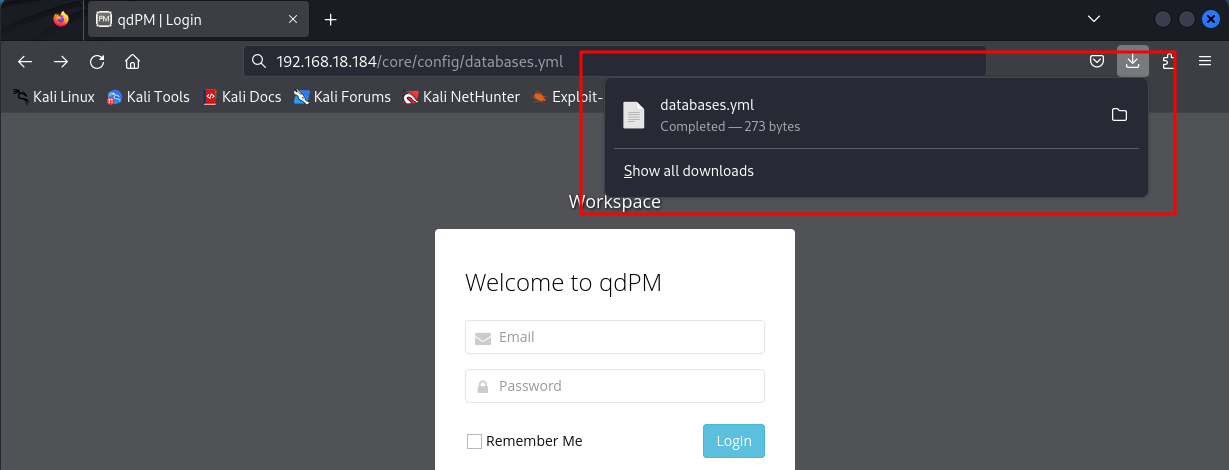This screenshot has height=470, width=1229.
Task: Reload the current page
Action: point(97,61)
